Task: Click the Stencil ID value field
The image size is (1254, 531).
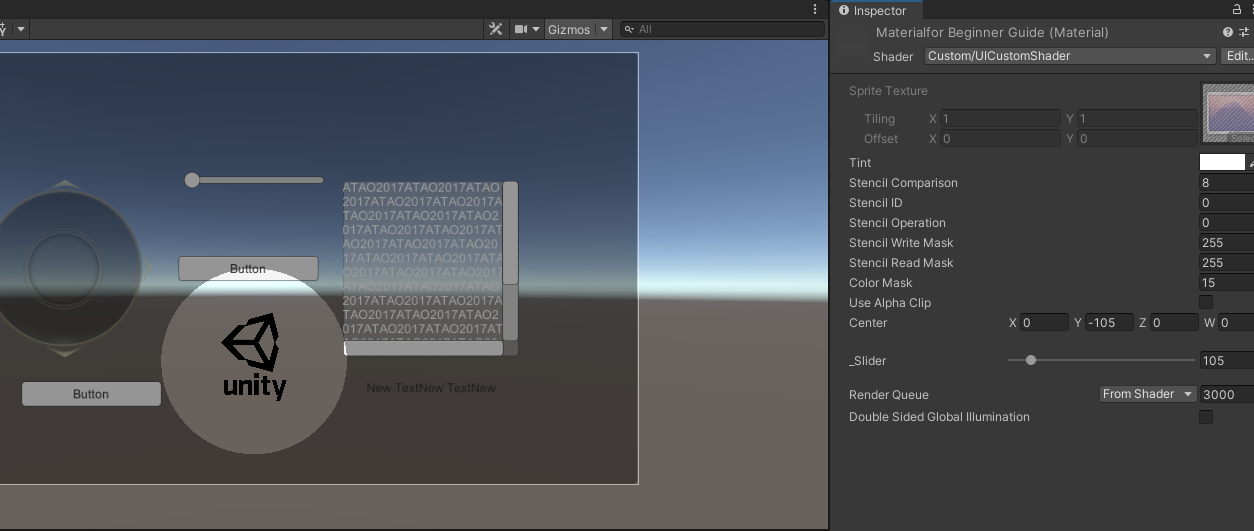Action: click(x=1226, y=203)
